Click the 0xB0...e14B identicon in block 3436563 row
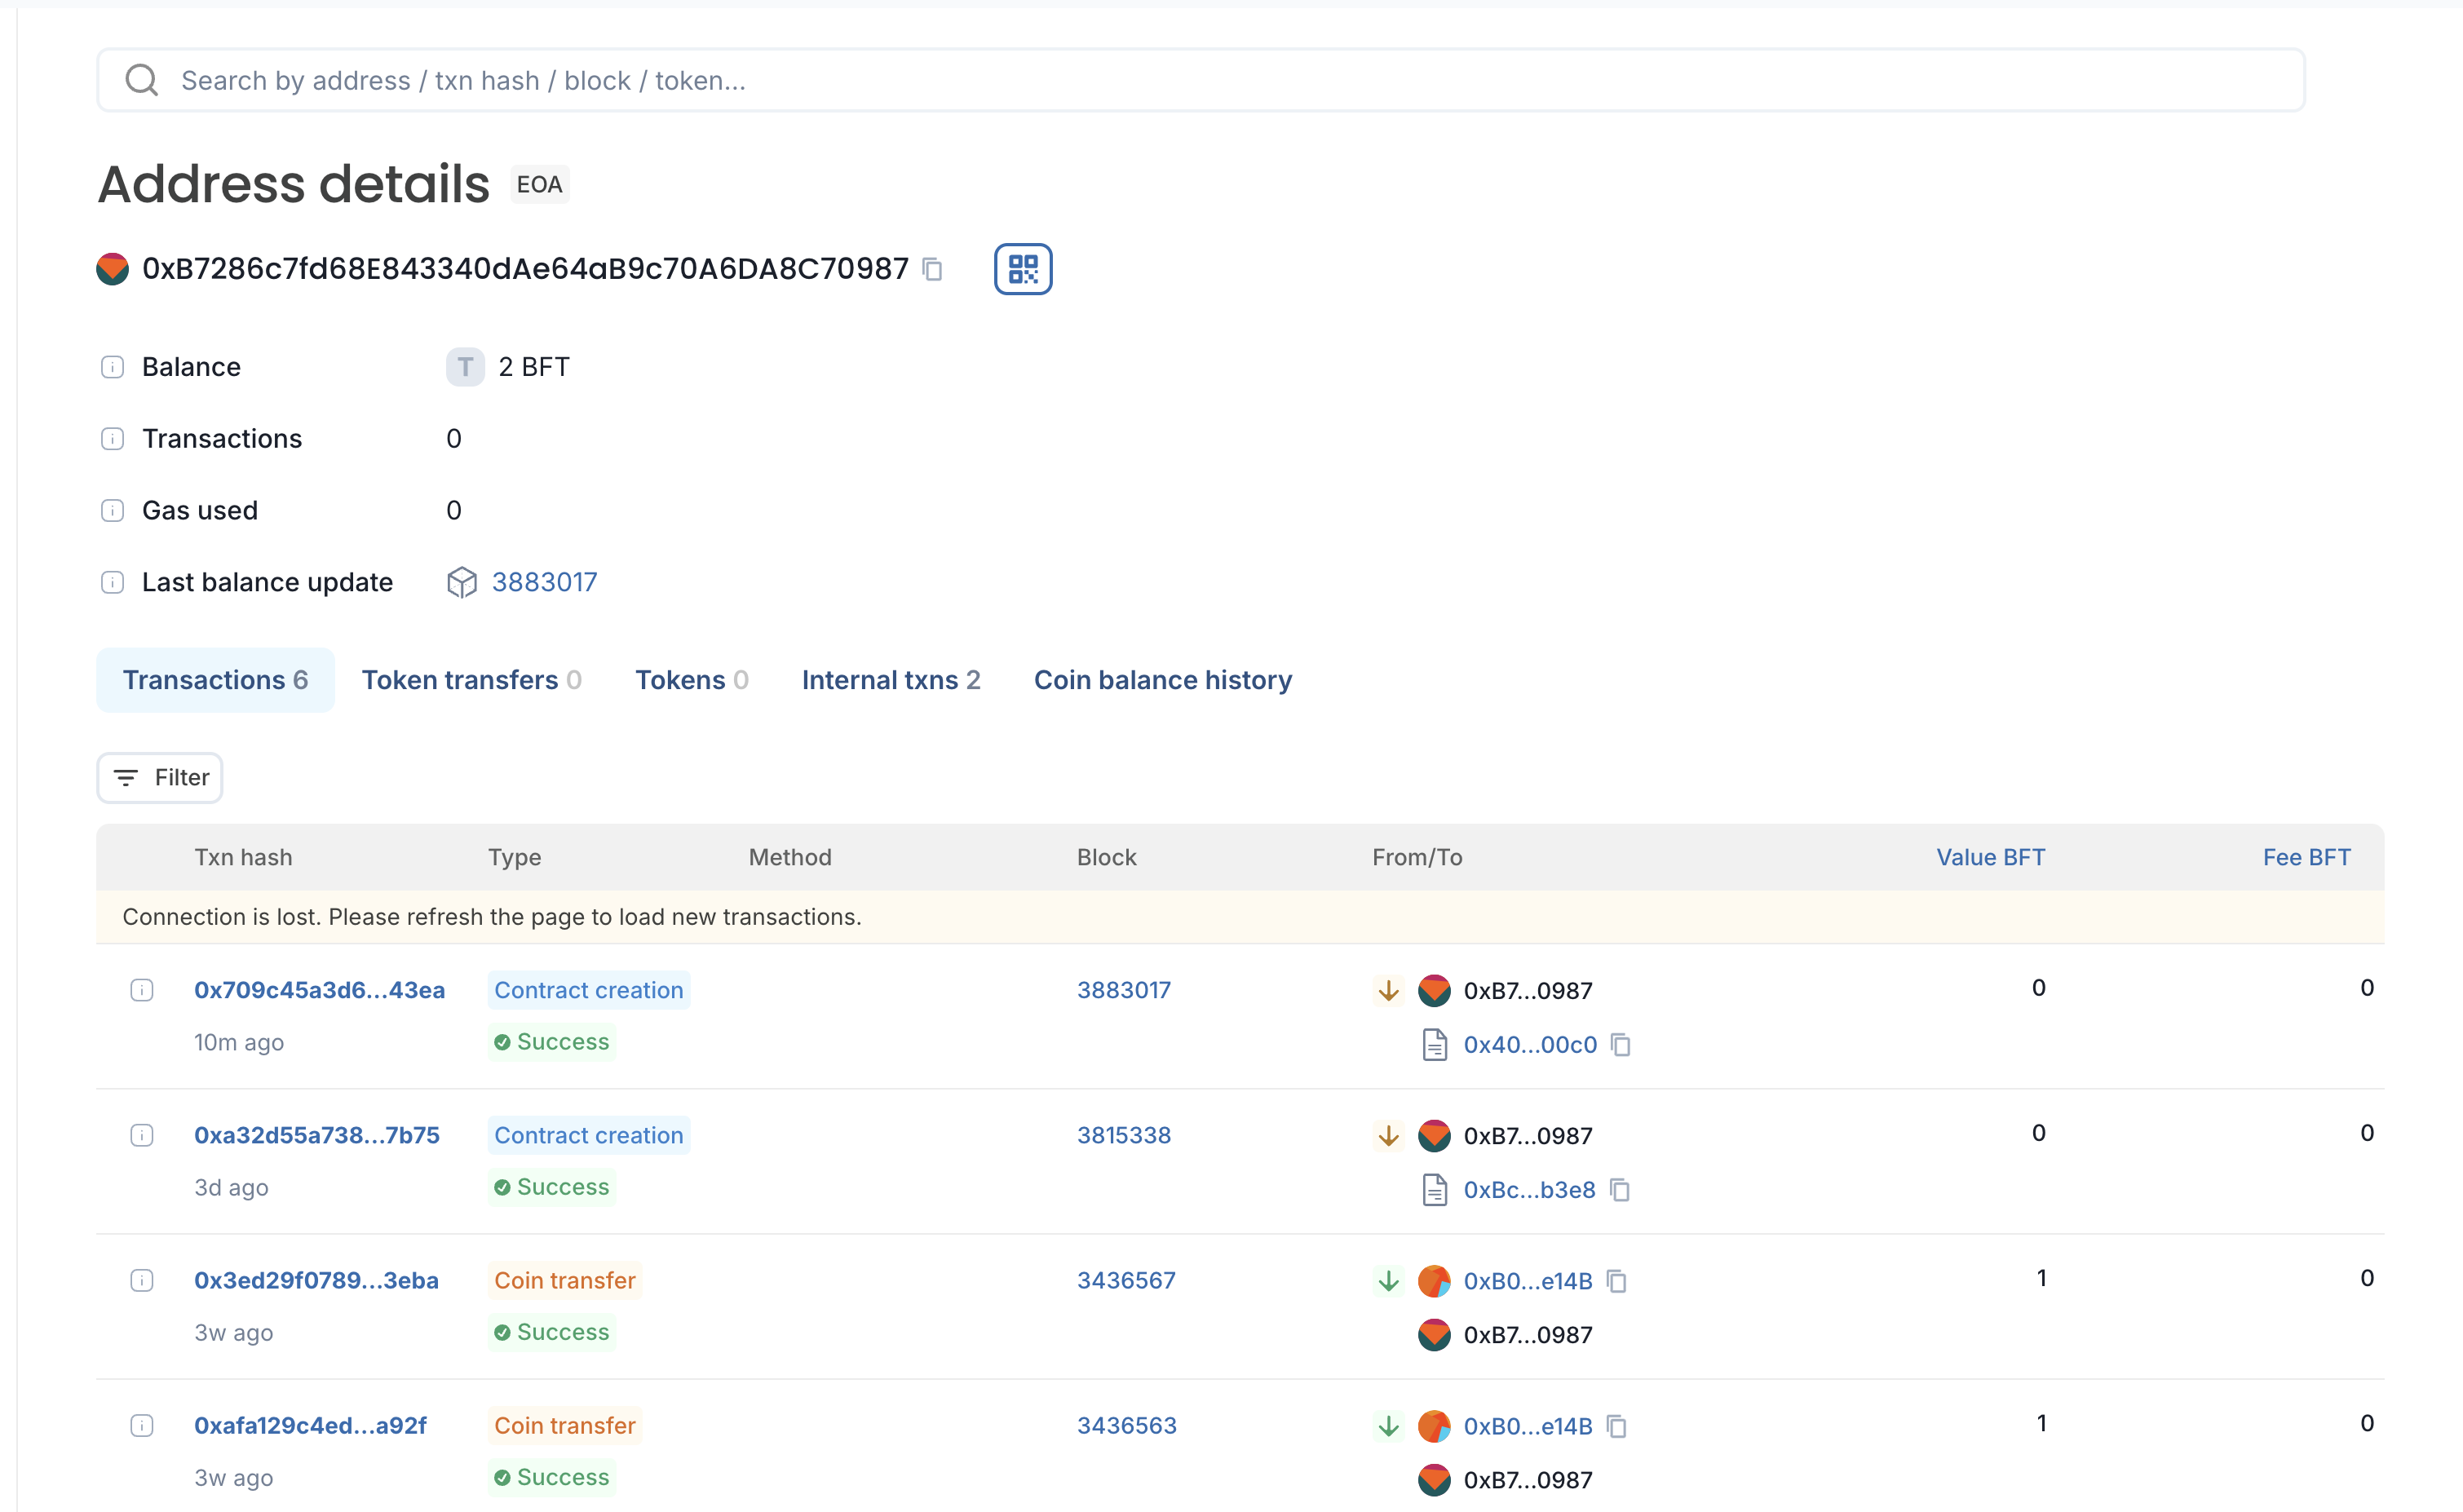This screenshot has width=2463, height=1512. [x=1435, y=1426]
